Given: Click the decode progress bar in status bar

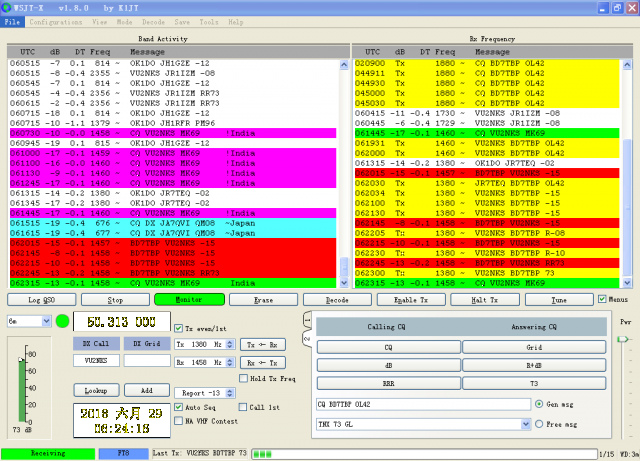Looking at the screenshot, I should pyautogui.click(x=424, y=454).
